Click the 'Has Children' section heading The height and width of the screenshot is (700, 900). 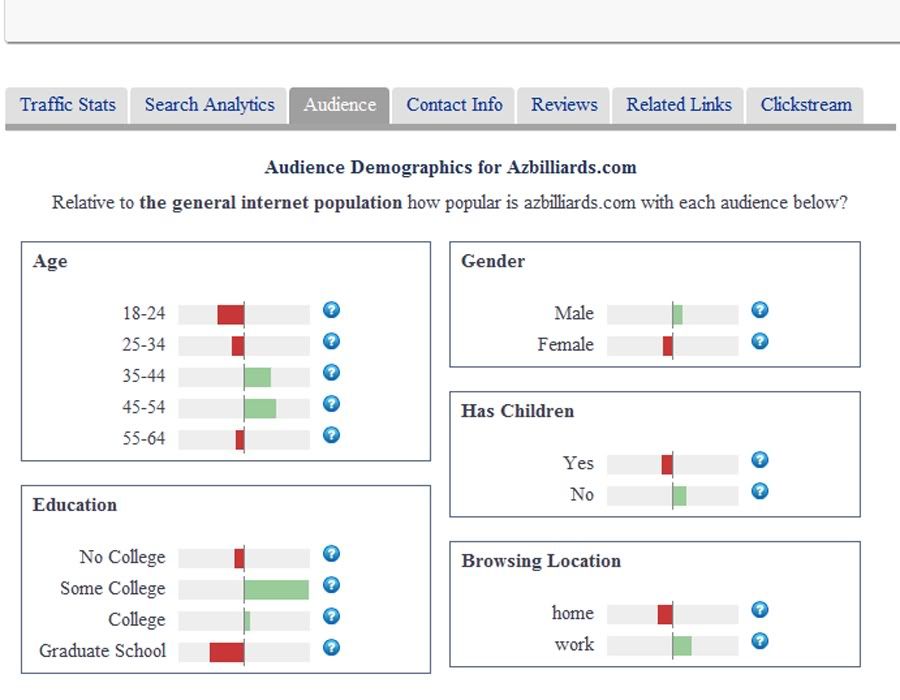pyautogui.click(x=518, y=411)
